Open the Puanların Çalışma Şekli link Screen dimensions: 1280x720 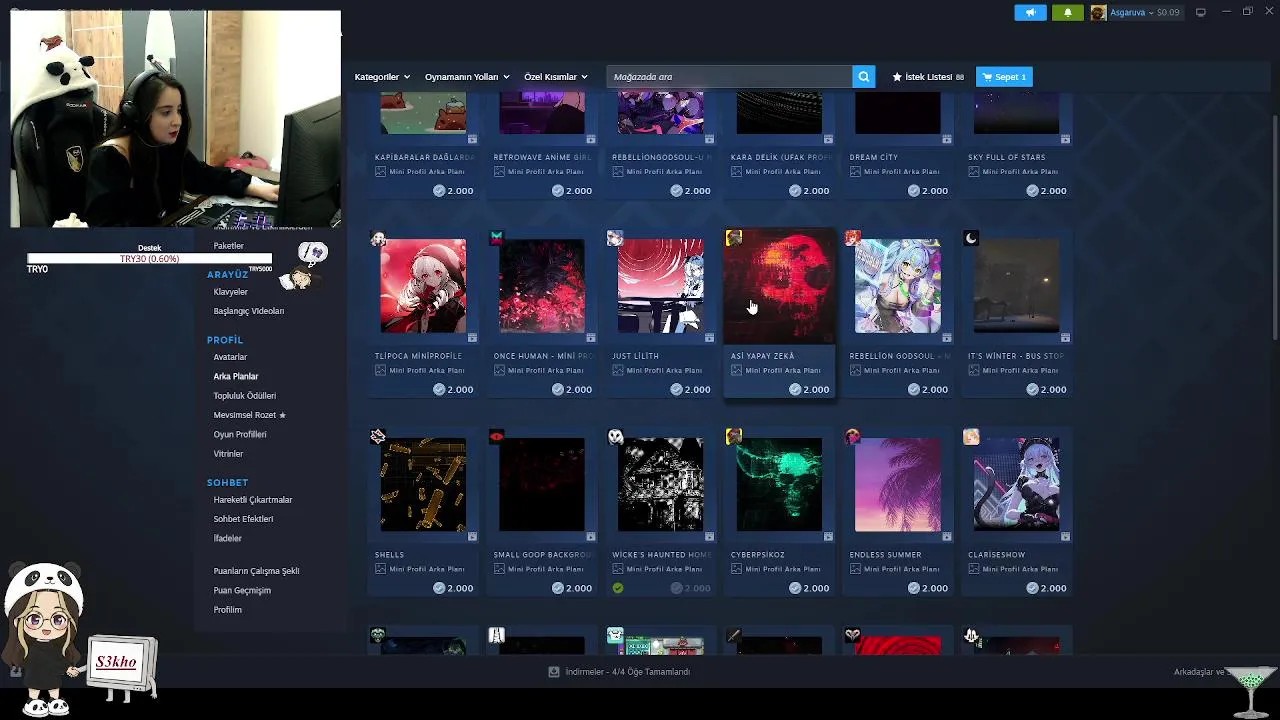[256, 571]
